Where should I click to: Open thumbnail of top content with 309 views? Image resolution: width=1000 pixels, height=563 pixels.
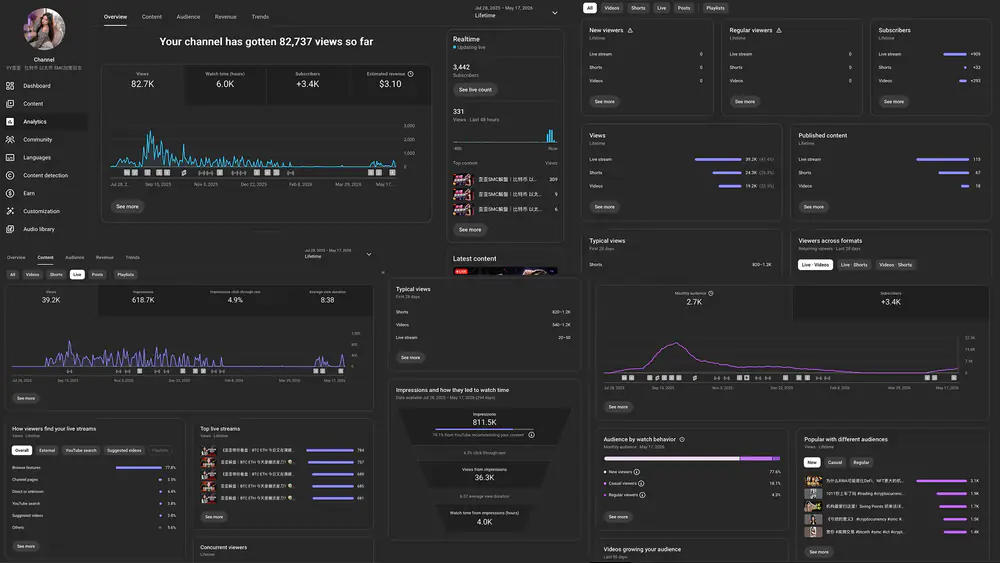tap(462, 180)
